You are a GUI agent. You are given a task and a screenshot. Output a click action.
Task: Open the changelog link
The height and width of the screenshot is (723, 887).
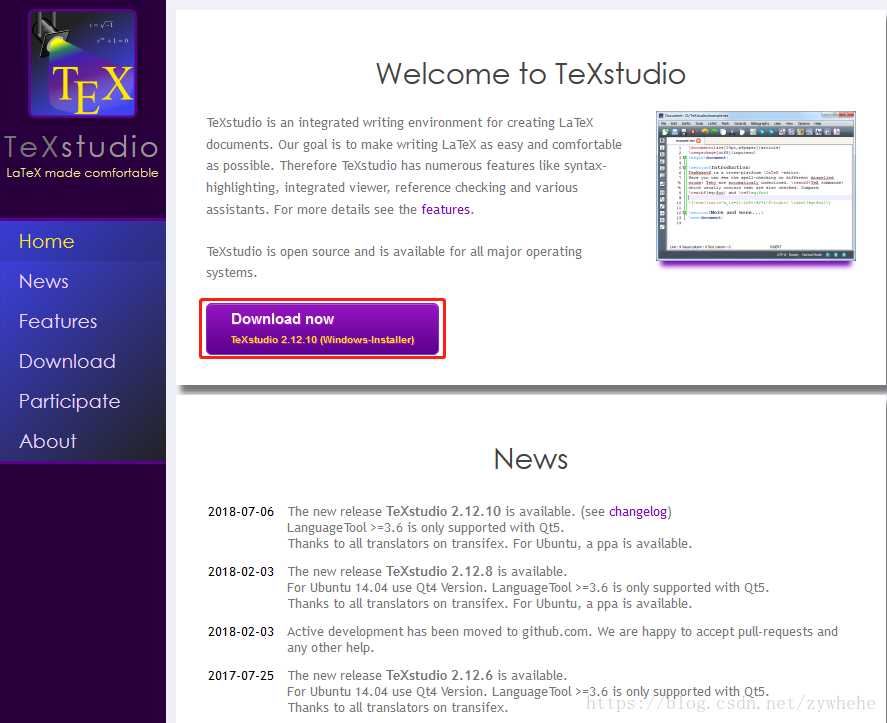(x=638, y=511)
